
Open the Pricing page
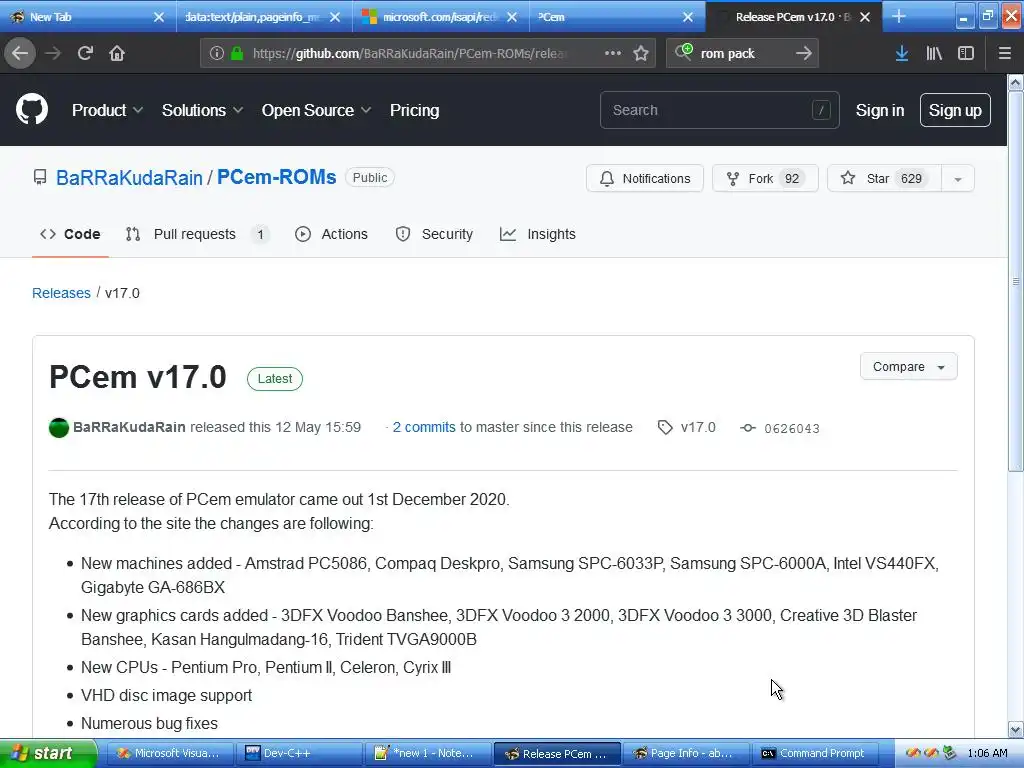click(x=415, y=110)
